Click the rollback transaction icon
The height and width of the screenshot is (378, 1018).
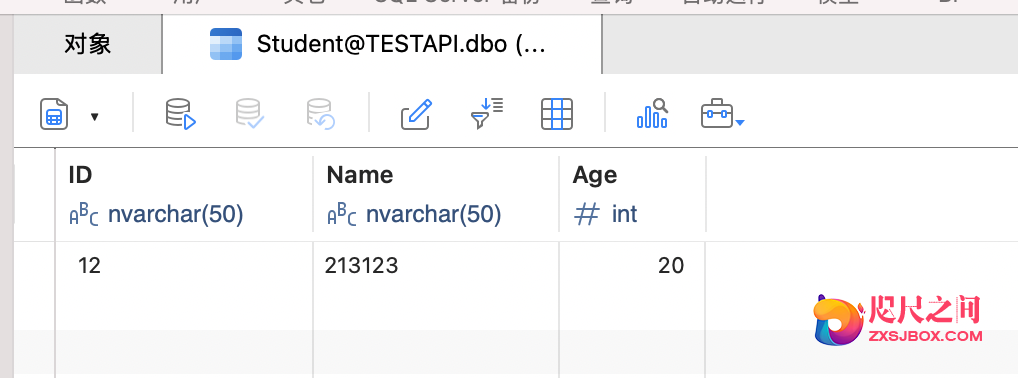(321, 114)
